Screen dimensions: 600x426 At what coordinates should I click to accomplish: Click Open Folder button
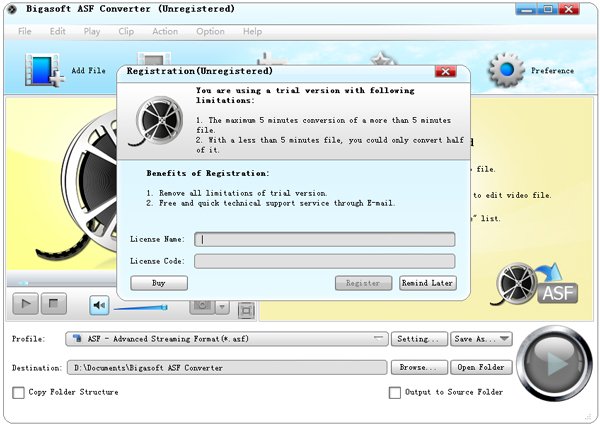point(481,367)
